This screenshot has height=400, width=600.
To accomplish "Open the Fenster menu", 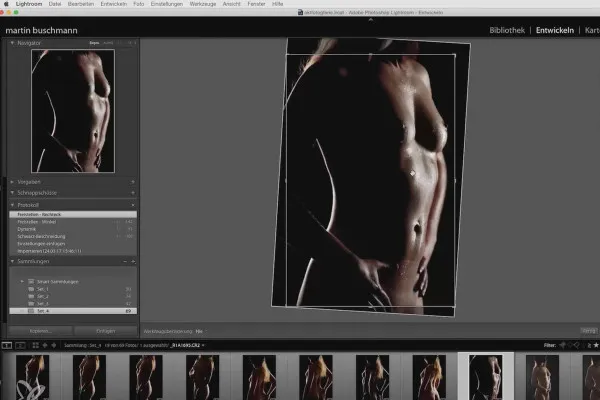I will pos(256,4).
